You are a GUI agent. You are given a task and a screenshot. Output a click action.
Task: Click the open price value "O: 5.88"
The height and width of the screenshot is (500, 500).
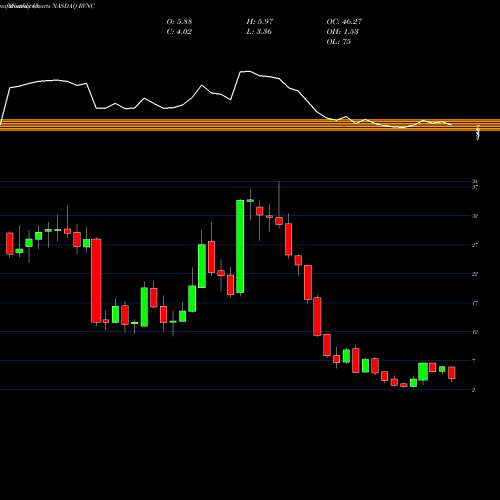click(179, 22)
